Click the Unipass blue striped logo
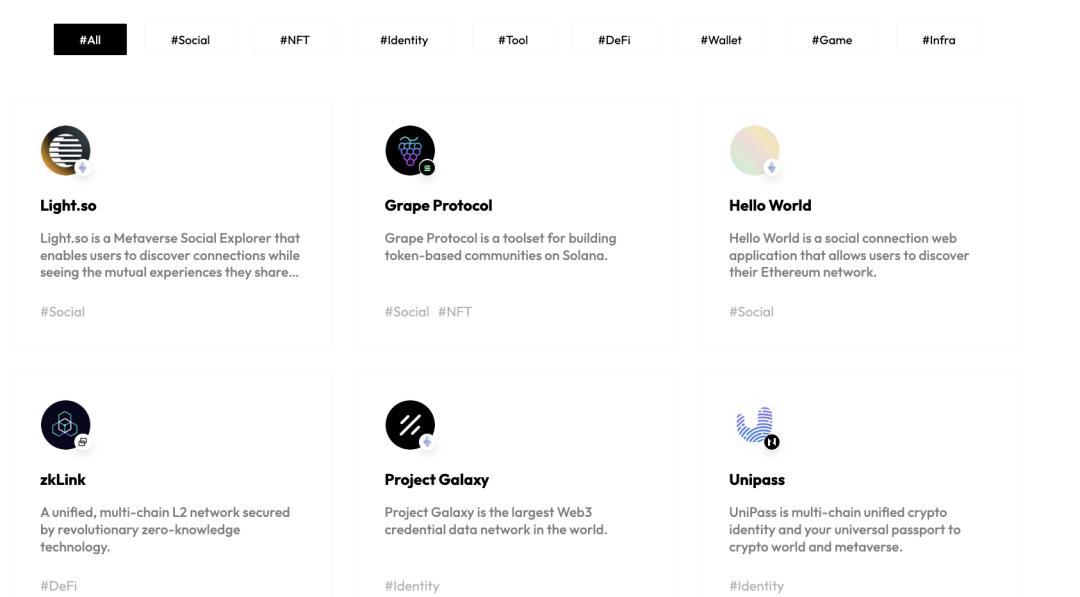 (x=754, y=424)
